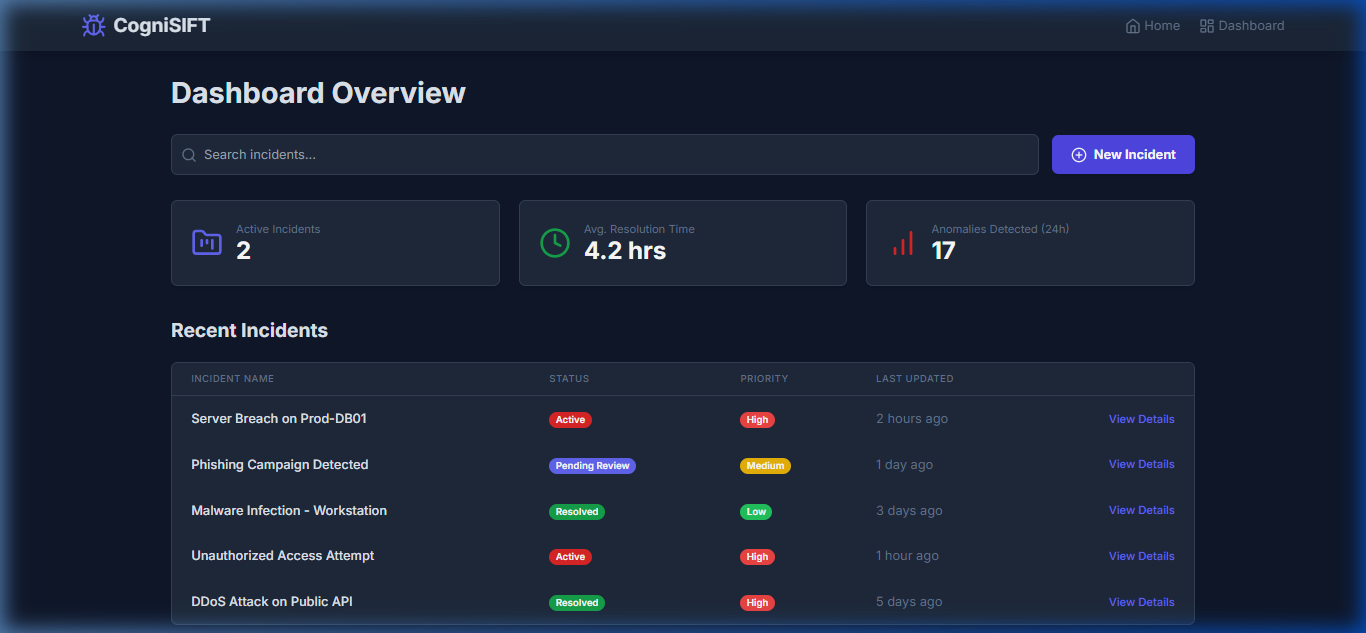Click the anomalies count 17
This screenshot has height=633, width=1366.
[943, 251]
